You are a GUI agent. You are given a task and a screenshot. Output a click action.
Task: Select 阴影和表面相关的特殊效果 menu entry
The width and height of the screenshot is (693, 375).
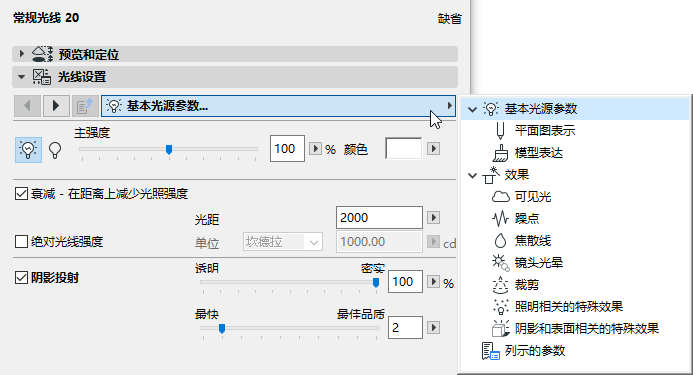point(587,329)
